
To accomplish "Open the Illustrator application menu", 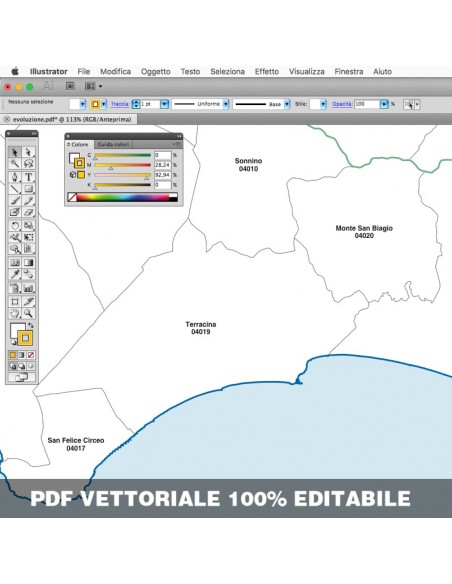I will click(49, 72).
